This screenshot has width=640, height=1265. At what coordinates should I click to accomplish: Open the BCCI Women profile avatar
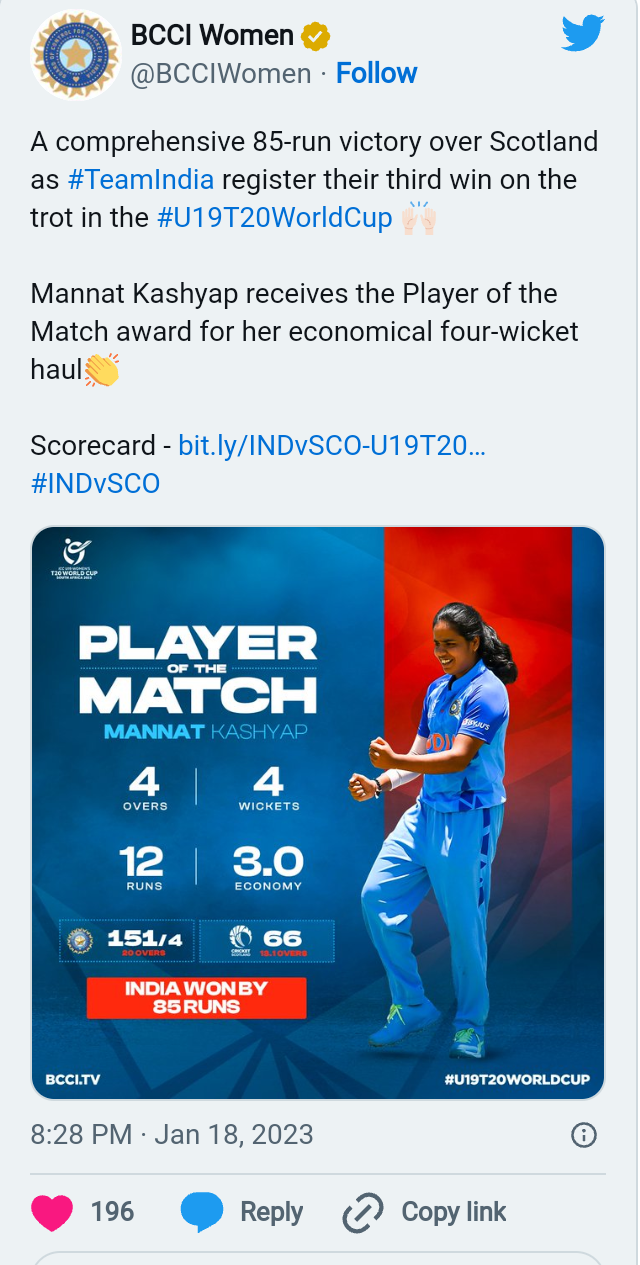tap(75, 54)
